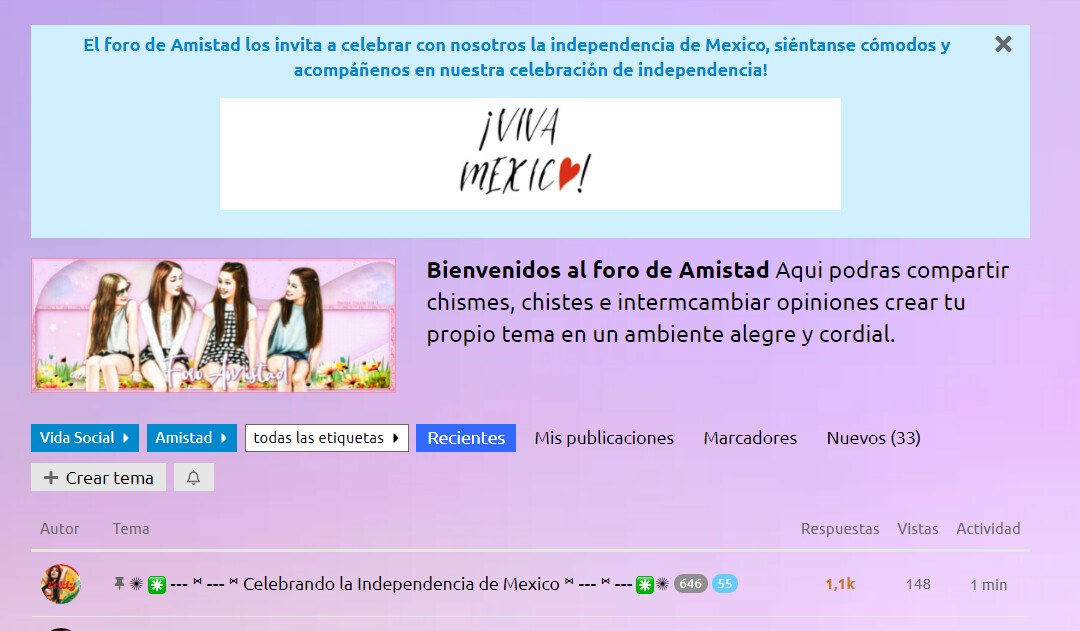Select the Recientes tab

(x=466, y=438)
